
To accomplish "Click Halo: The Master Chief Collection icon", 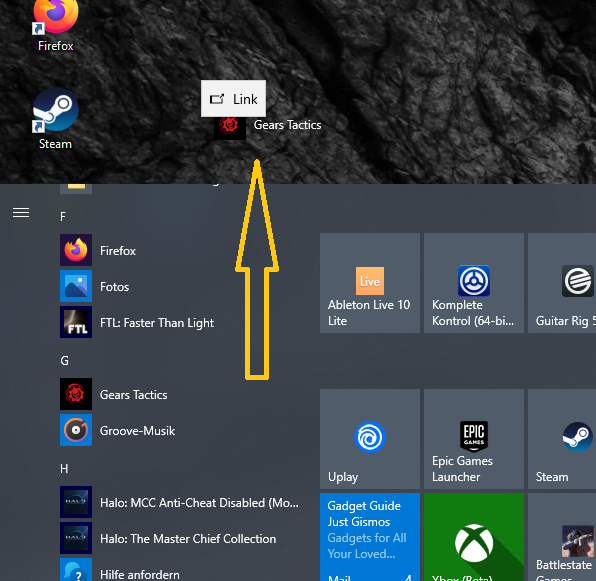I will pyautogui.click(x=76, y=538).
